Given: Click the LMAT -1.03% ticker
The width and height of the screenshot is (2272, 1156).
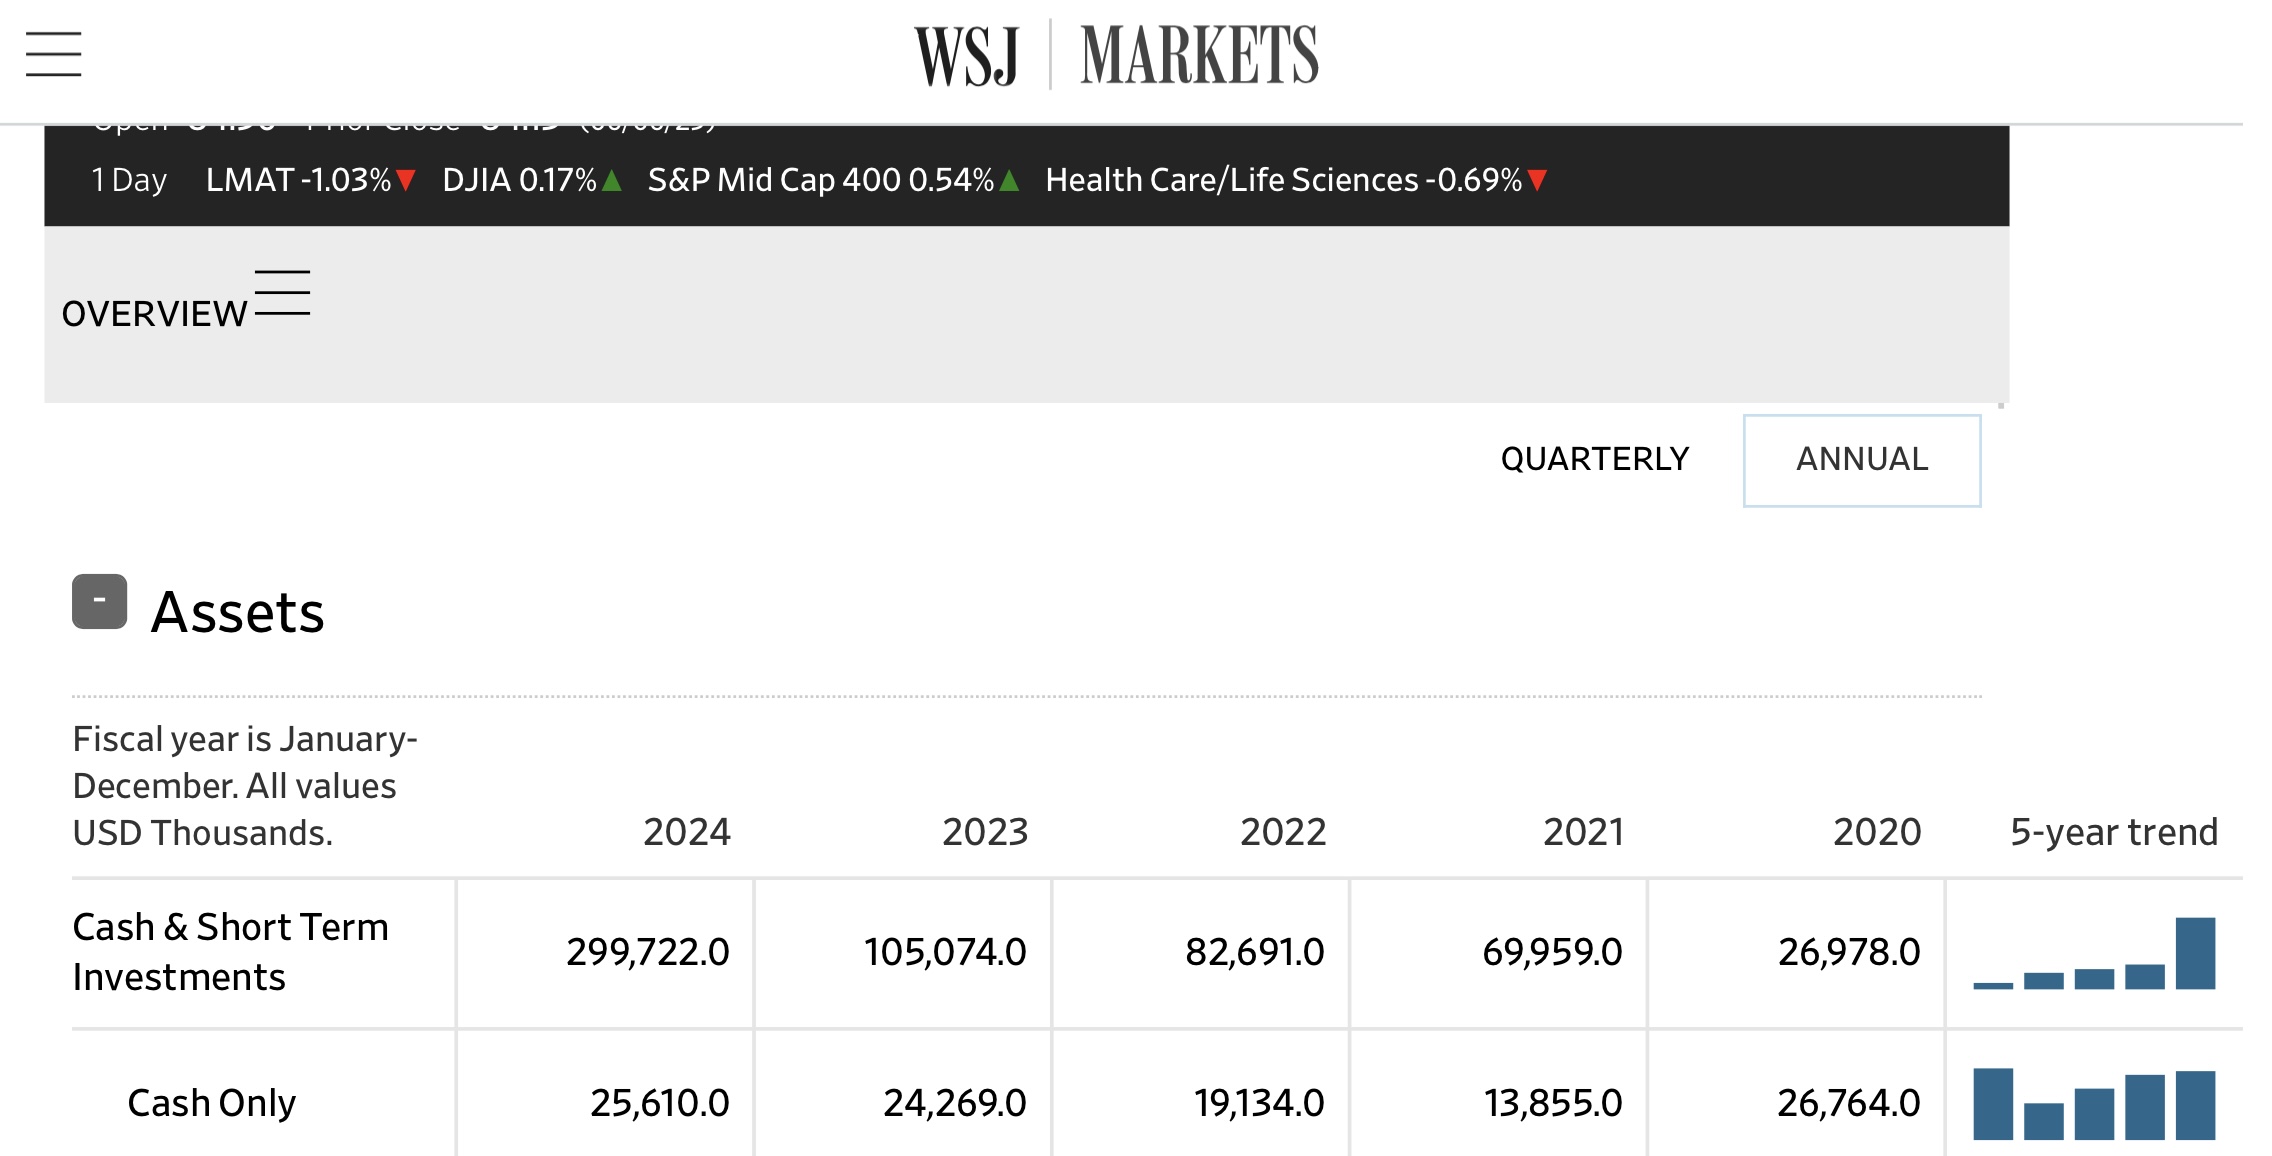Looking at the screenshot, I should pyautogui.click(x=298, y=180).
